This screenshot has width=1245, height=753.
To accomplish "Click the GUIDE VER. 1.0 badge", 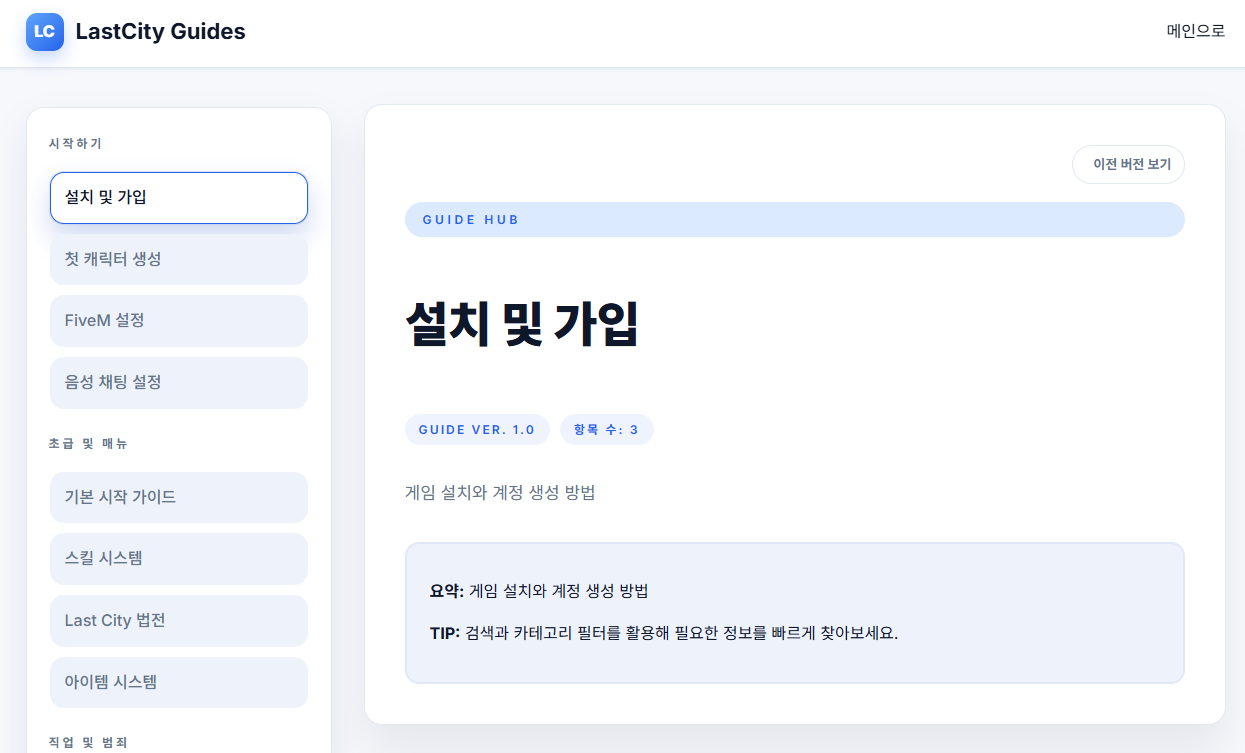I will tap(477, 429).
